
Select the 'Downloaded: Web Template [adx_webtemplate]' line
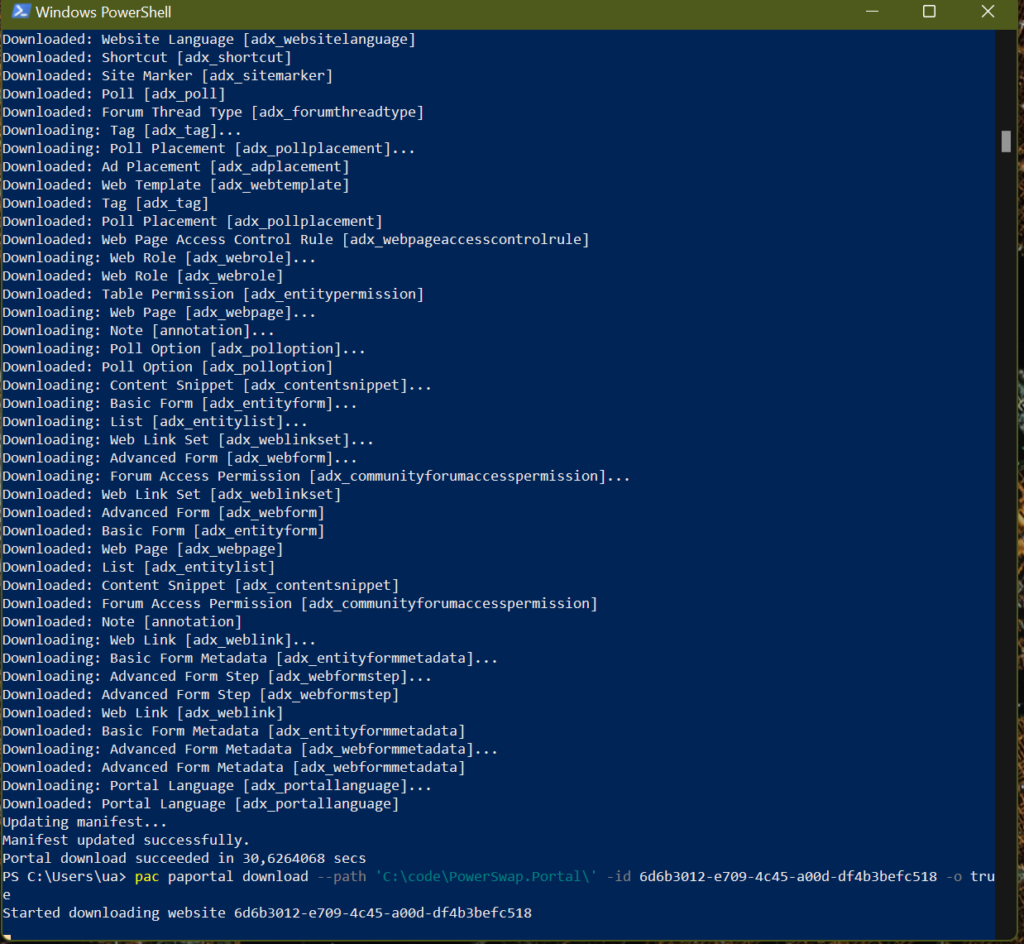tap(176, 185)
